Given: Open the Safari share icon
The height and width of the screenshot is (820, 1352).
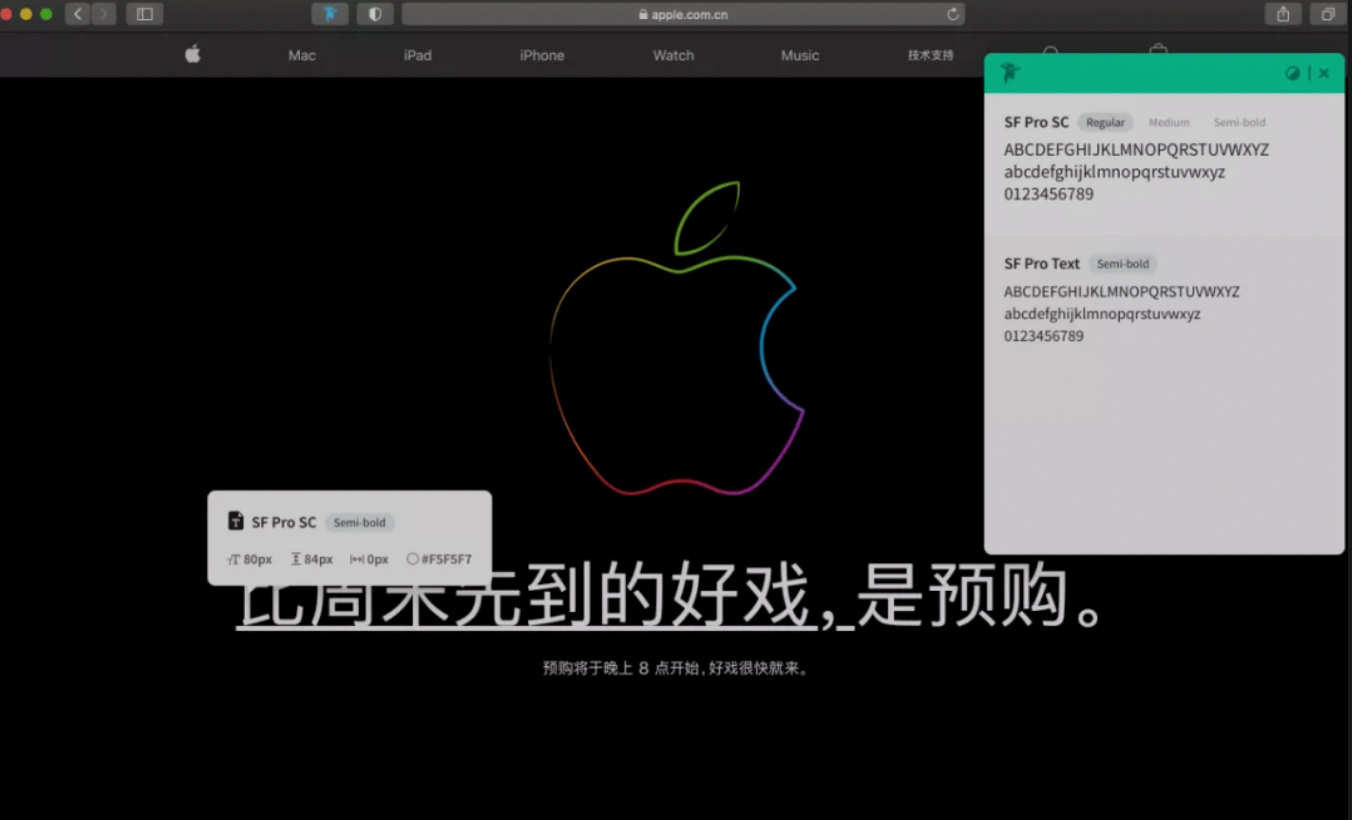Looking at the screenshot, I should tap(1283, 14).
